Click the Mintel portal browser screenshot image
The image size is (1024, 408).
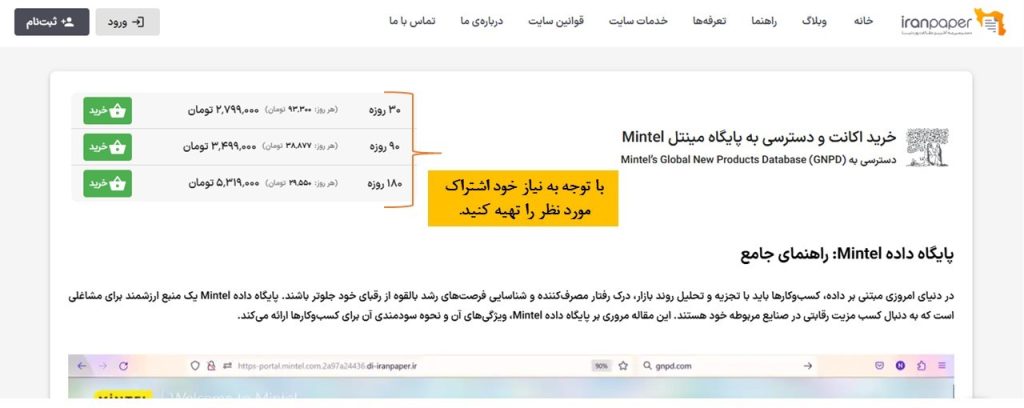pos(511,377)
